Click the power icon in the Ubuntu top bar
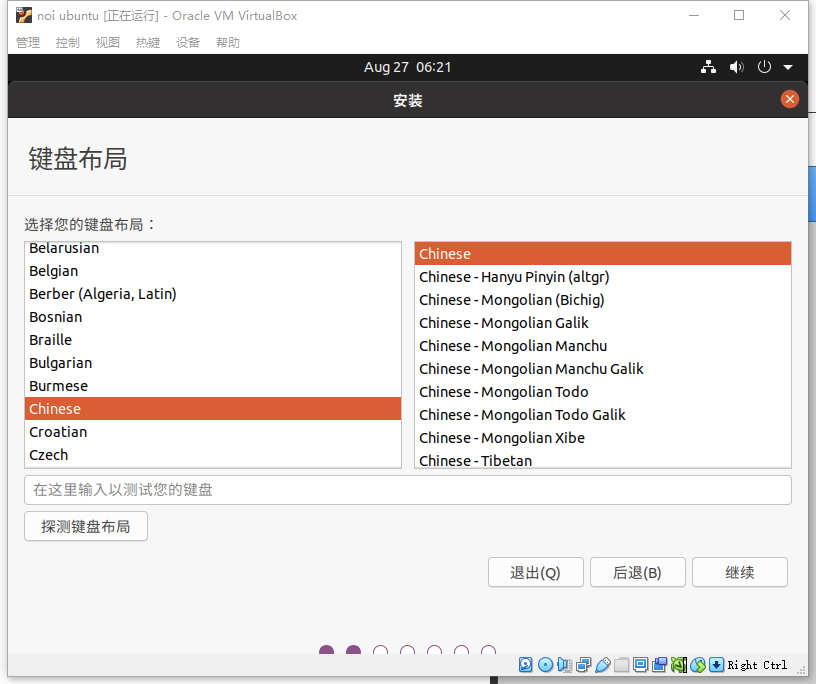This screenshot has width=816, height=684. pos(764,67)
